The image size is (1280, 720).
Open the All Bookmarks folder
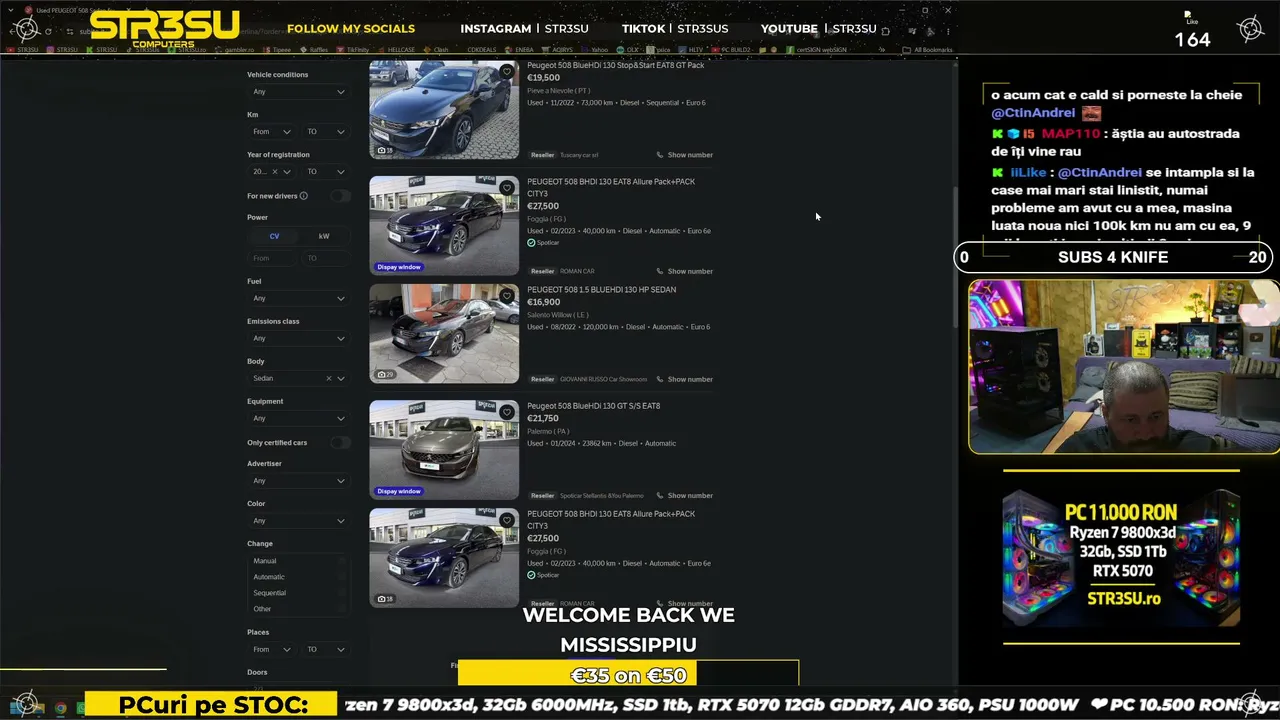[x=928, y=50]
